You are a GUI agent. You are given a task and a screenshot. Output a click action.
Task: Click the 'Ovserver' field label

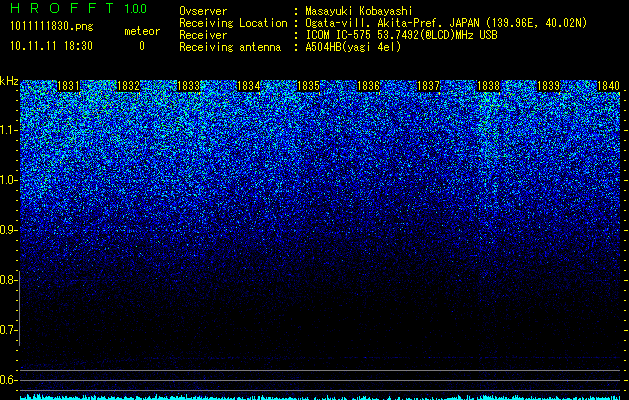[203, 12]
